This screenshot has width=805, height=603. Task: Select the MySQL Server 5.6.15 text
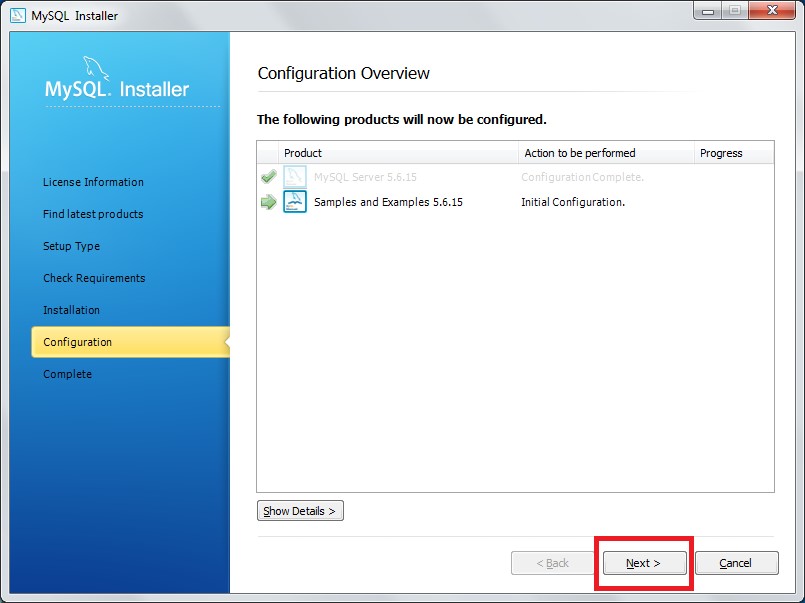365,177
